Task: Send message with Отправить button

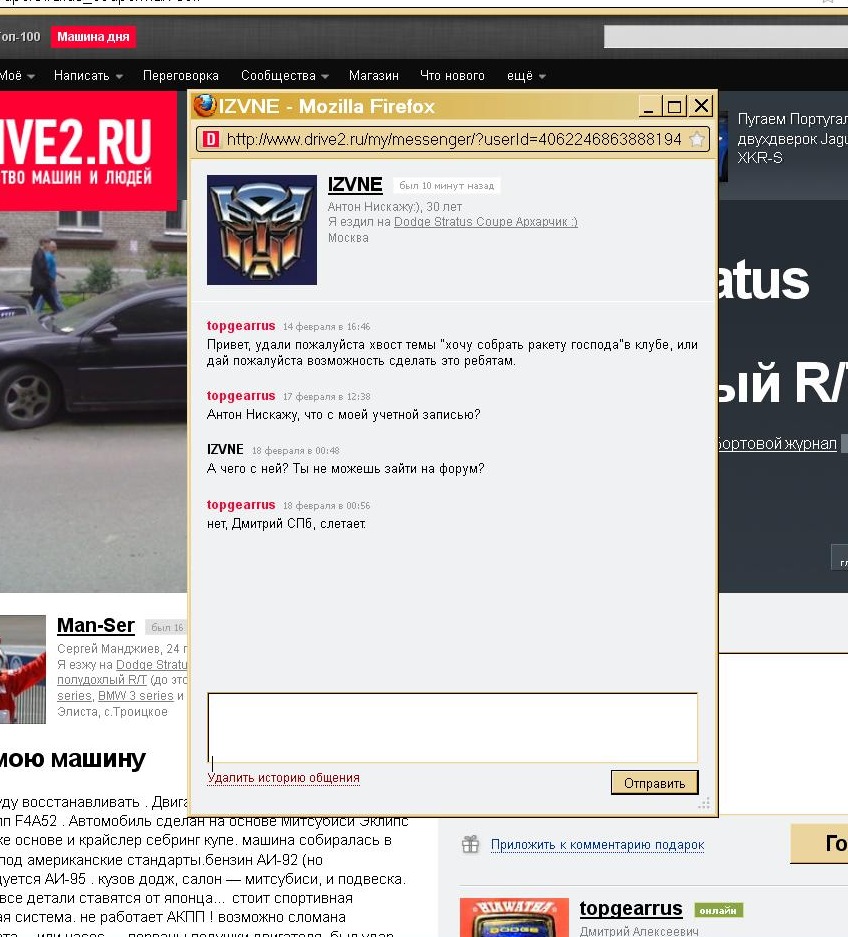Action: [x=654, y=783]
